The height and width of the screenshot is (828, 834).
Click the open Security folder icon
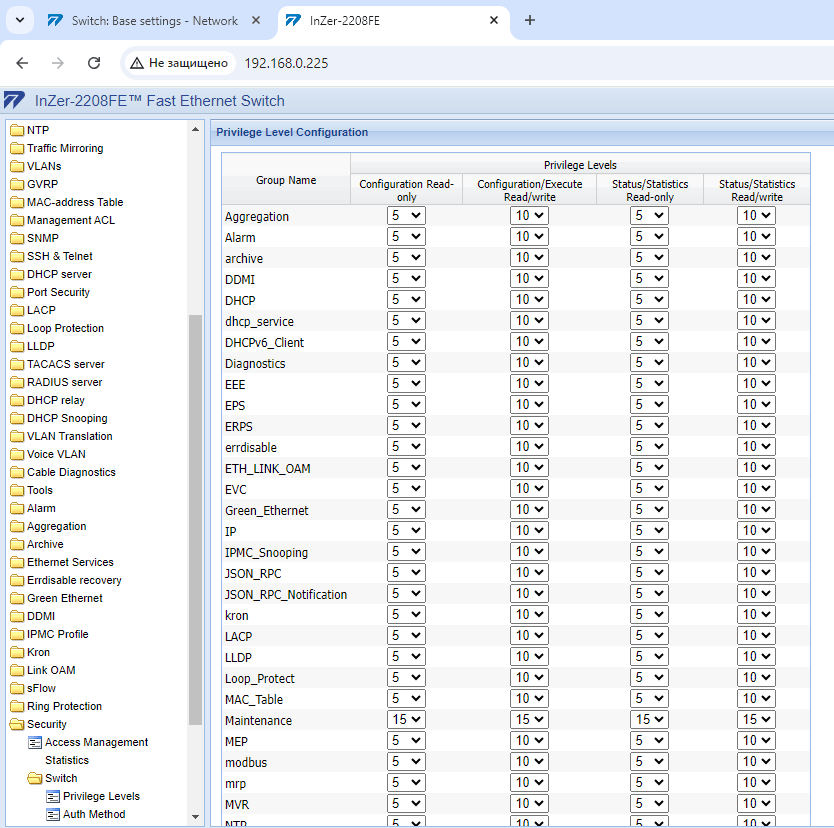pyautogui.click(x=17, y=725)
